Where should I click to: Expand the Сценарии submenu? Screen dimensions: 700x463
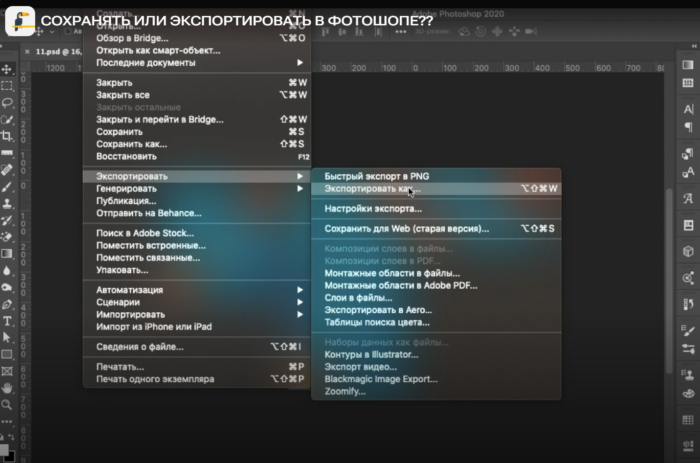point(196,302)
